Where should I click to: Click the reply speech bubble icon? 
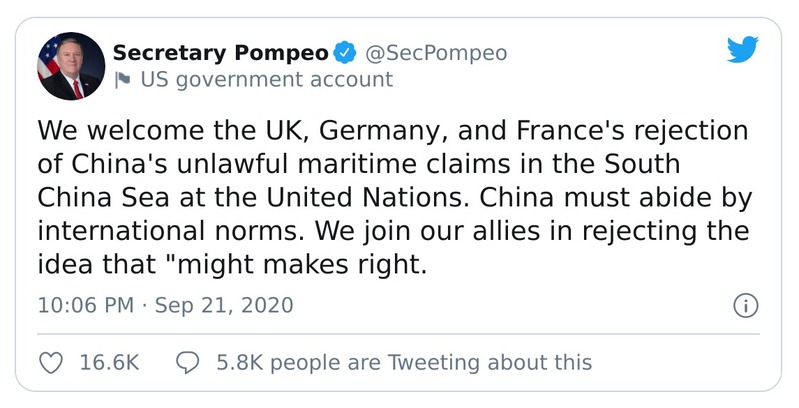pyautogui.click(x=187, y=362)
